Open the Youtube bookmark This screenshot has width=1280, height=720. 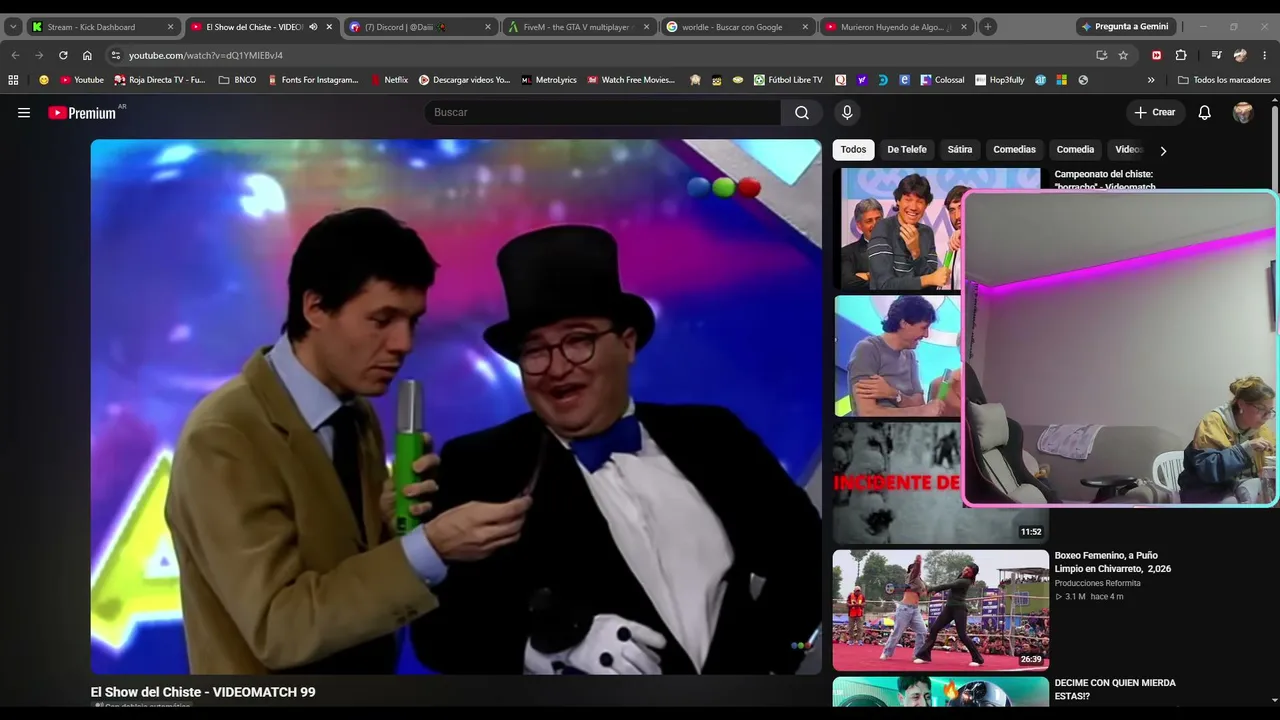tap(82, 80)
